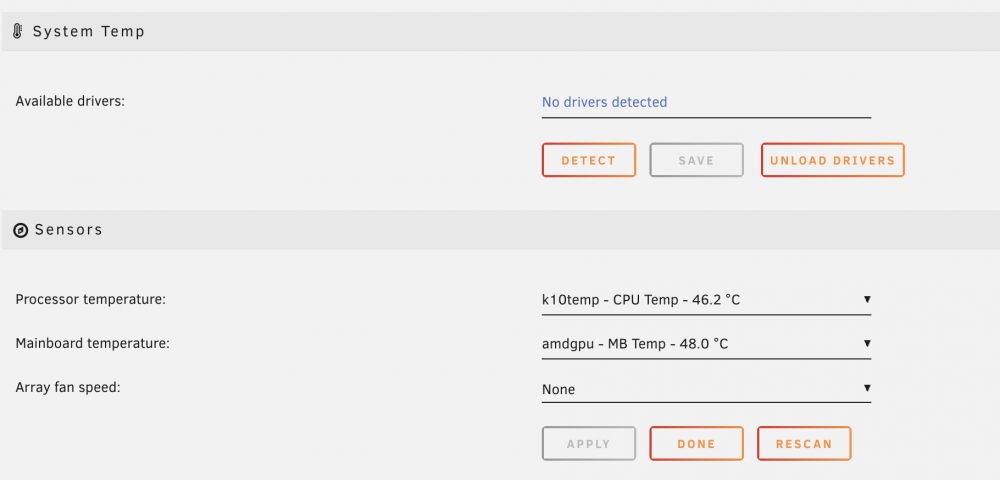Open the amdgpu MB Temp selection
Viewport: 1000px width, 480px height.
(706, 344)
